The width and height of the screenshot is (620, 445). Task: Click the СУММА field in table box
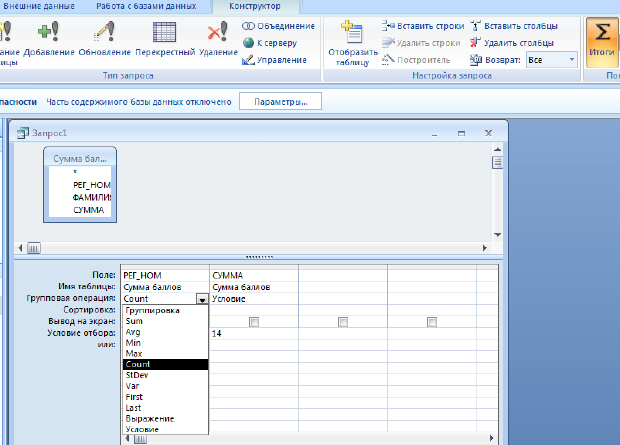click(88, 210)
